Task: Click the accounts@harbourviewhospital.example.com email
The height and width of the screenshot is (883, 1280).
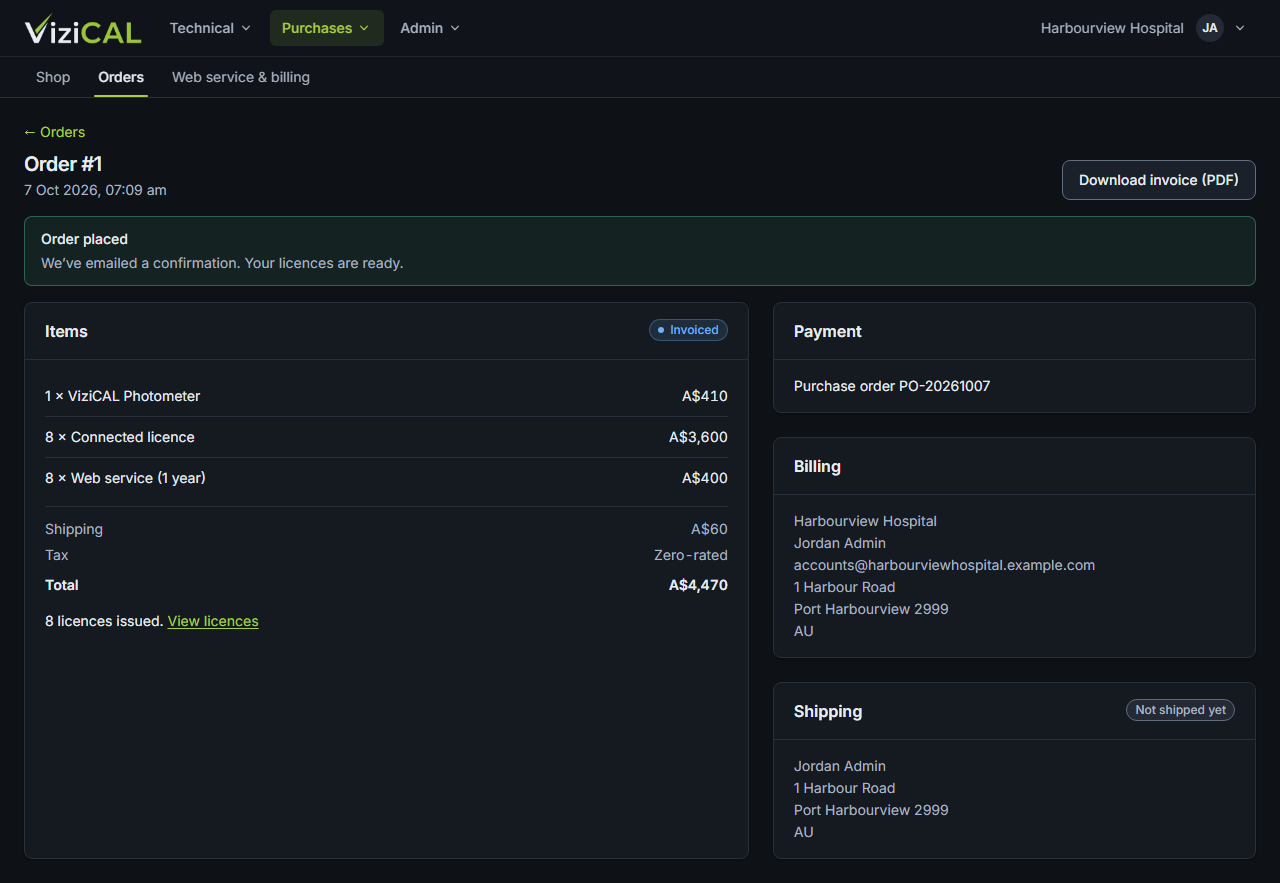Action: click(x=944, y=565)
